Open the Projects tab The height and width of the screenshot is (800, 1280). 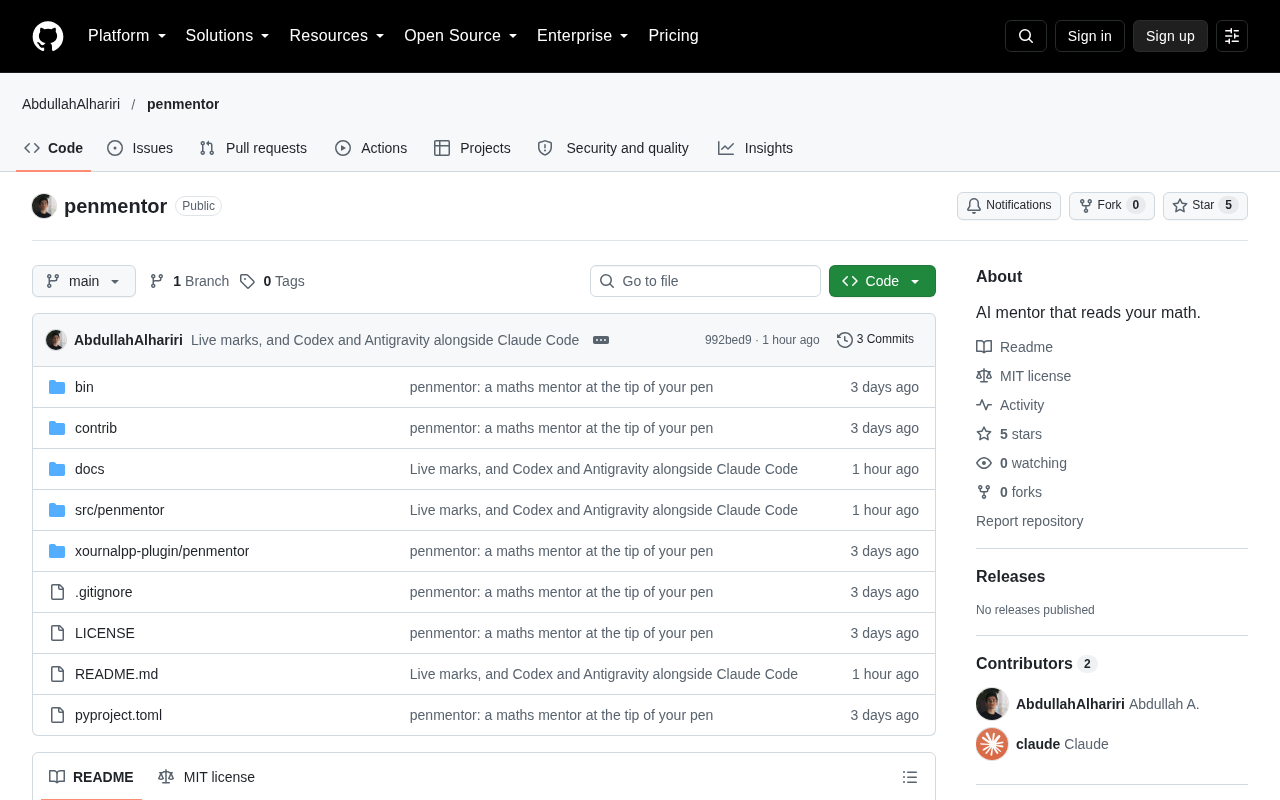(x=472, y=148)
